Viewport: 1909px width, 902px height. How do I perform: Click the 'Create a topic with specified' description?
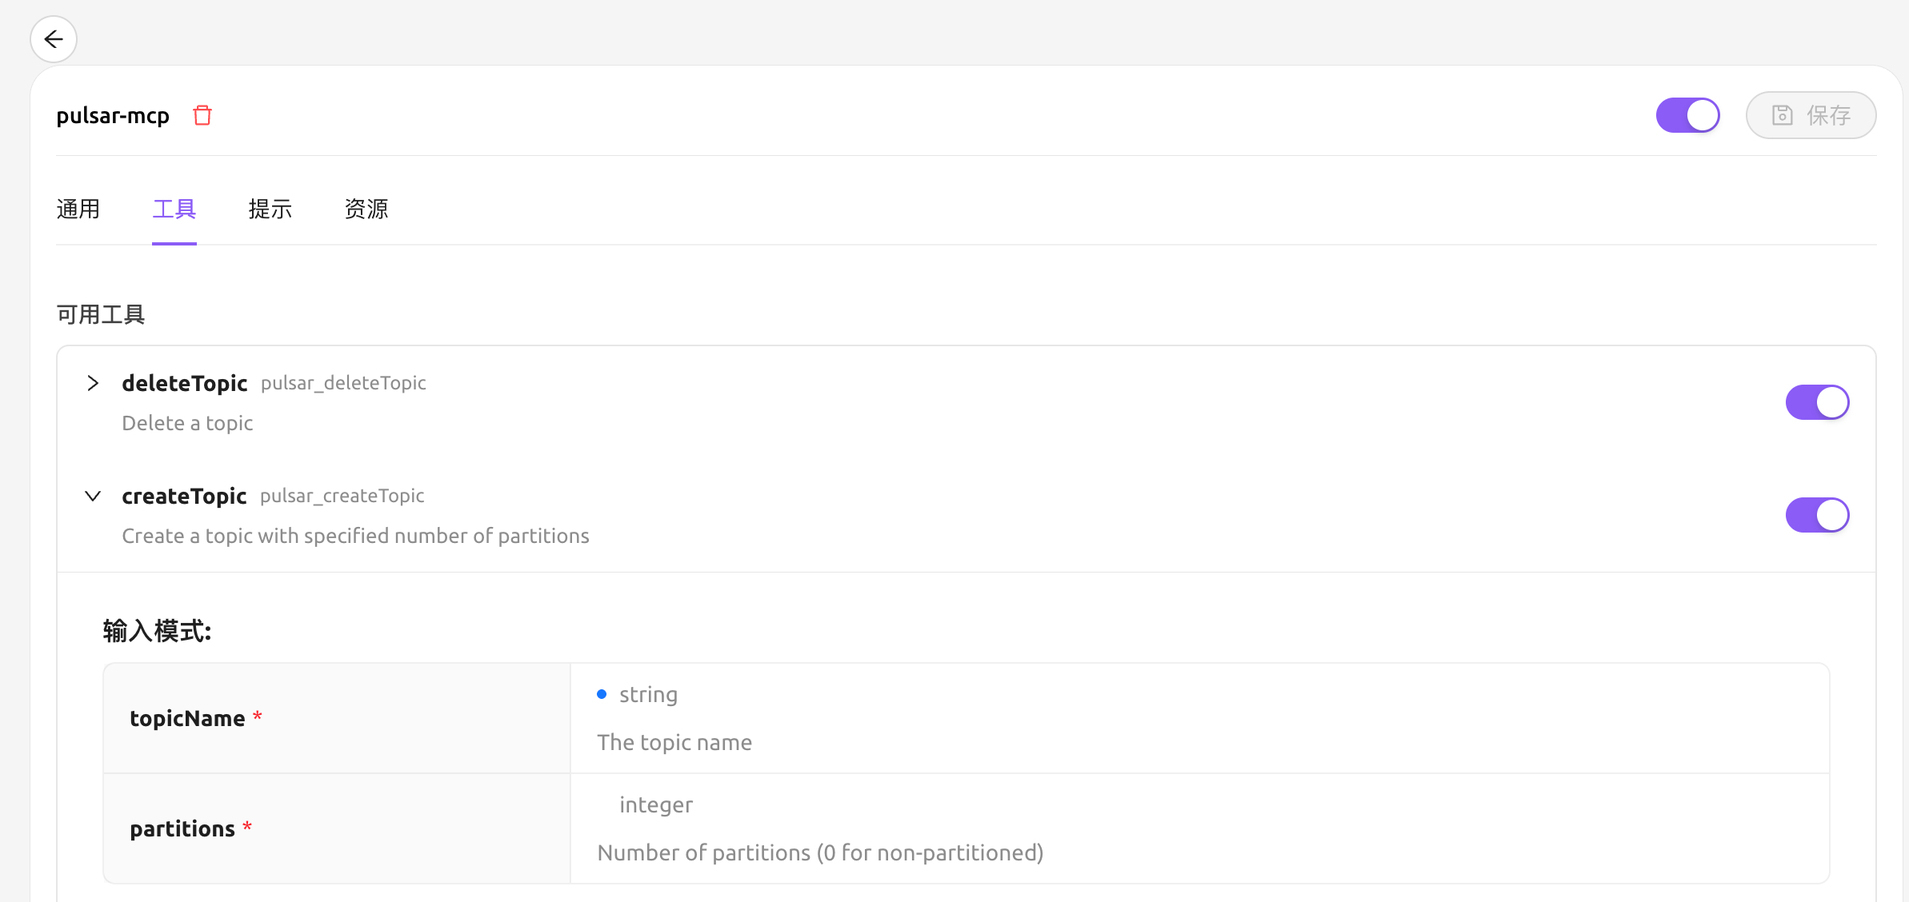355,536
